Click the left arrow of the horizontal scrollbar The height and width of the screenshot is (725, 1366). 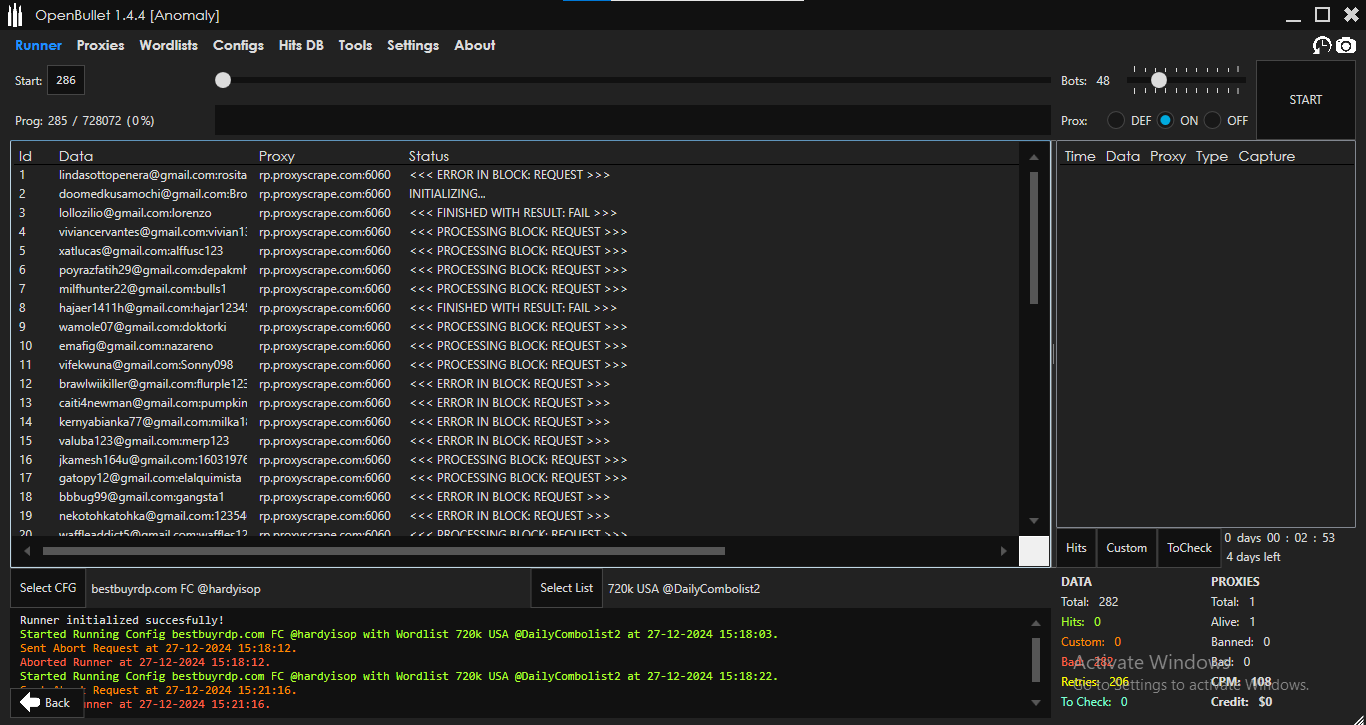(26, 551)
